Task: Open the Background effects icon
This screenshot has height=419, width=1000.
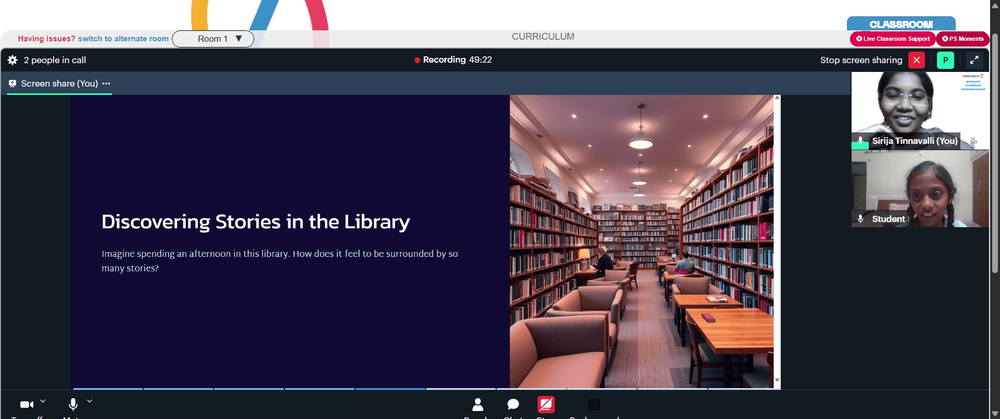Action: coord(594,405)
